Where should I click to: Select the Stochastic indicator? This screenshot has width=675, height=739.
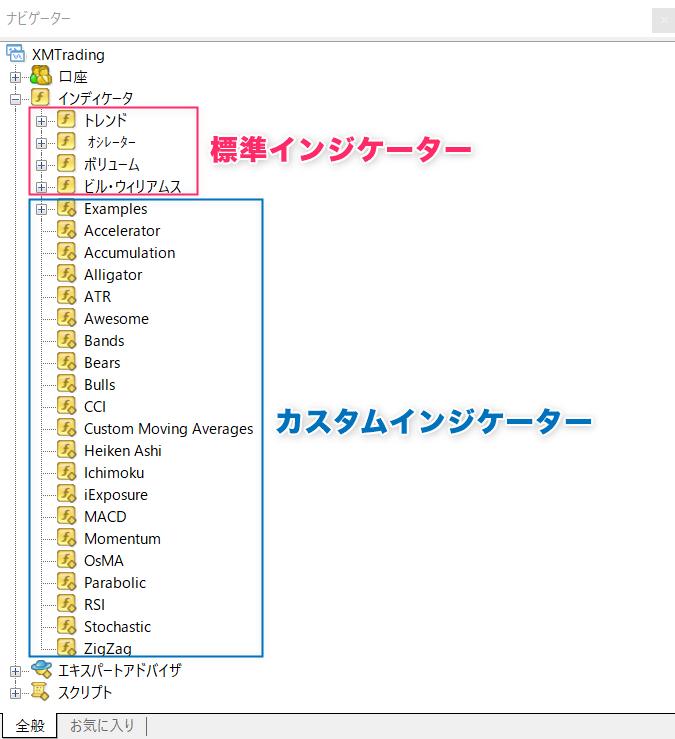[117, 626]
